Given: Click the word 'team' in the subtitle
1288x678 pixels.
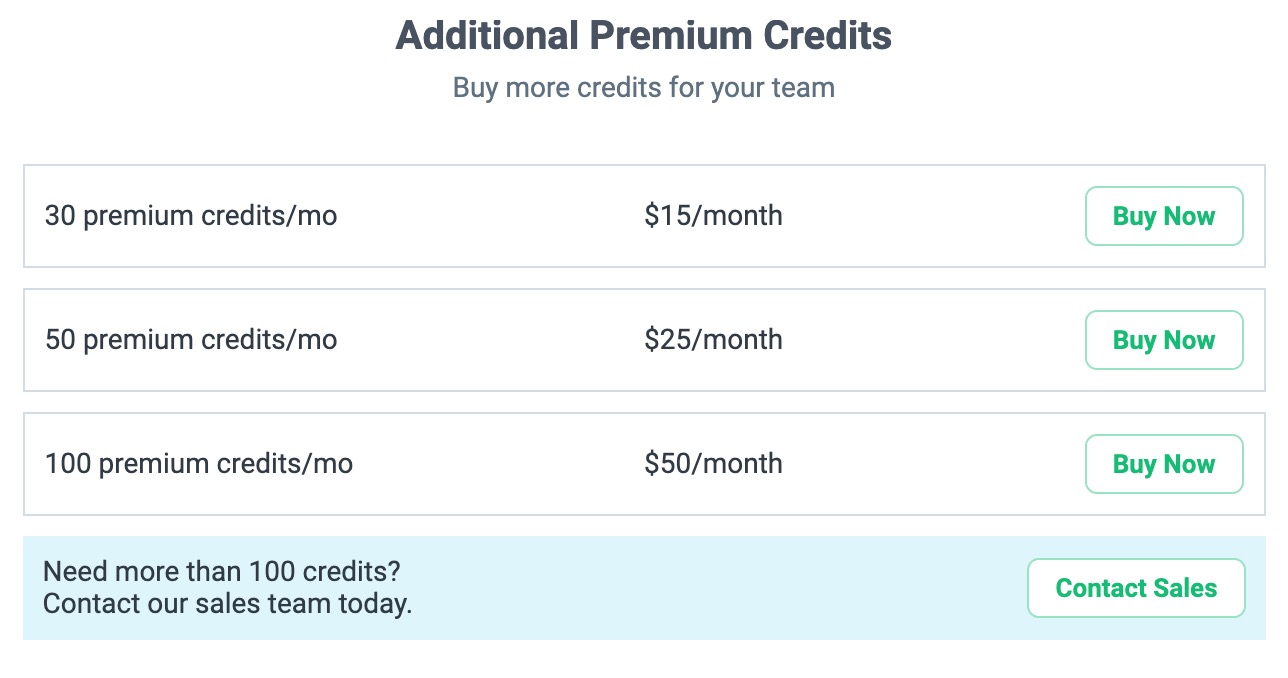Looking at the screenshot, I should point(803,88).
